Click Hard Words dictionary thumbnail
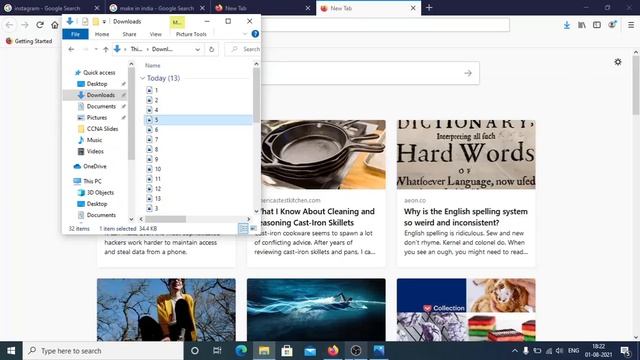 pos(466,154)
